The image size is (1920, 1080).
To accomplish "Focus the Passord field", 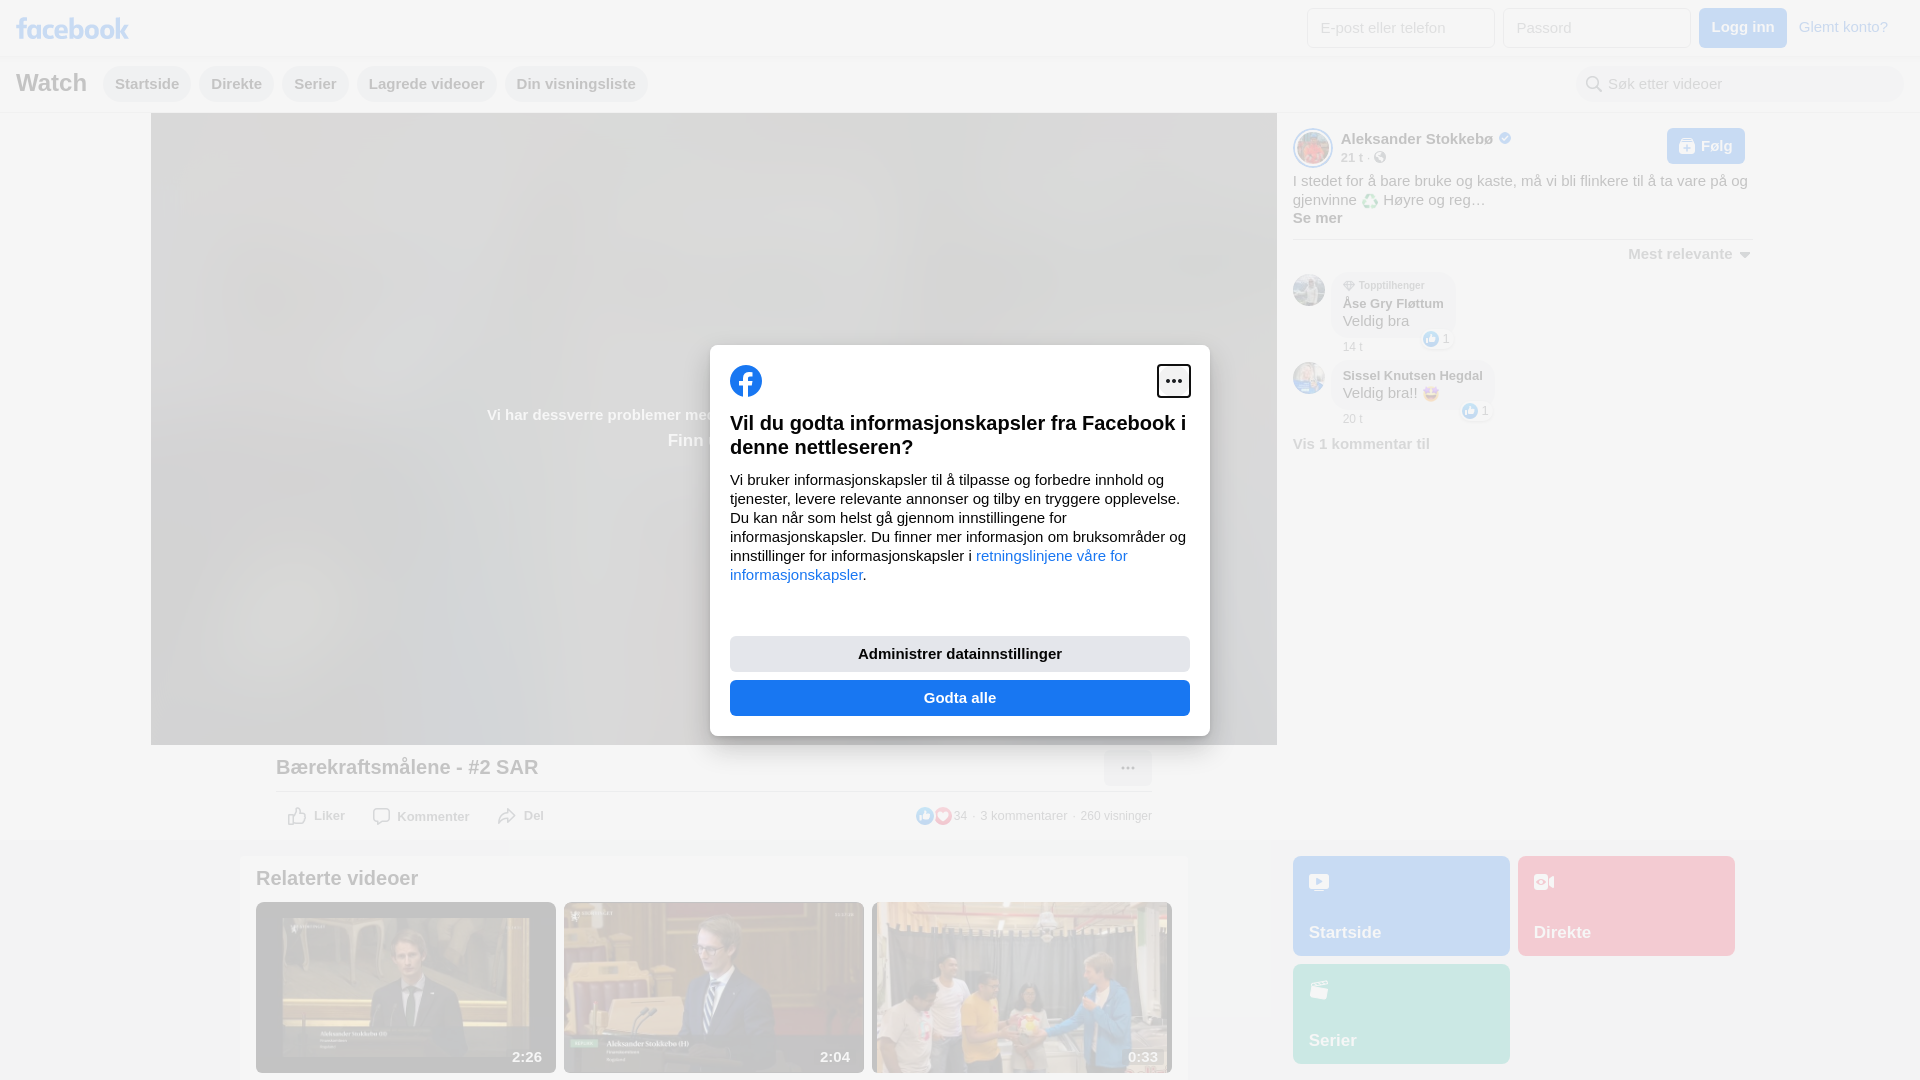I will pyautogui.click(x=1596, y=28).
